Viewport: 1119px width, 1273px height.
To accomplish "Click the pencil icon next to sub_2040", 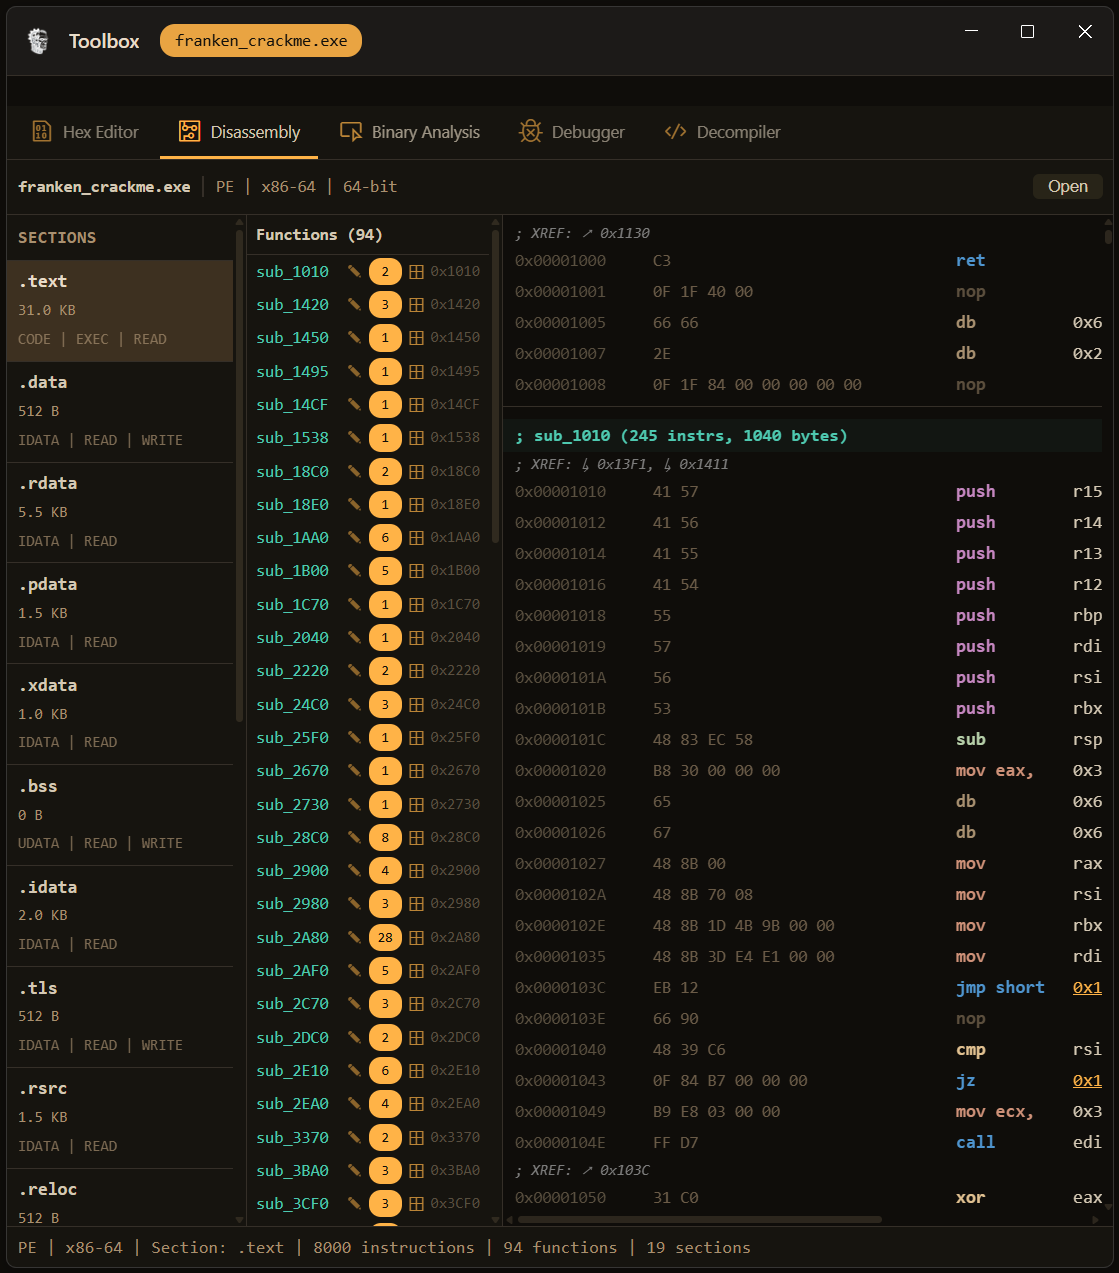I will (x=354, y=638).
